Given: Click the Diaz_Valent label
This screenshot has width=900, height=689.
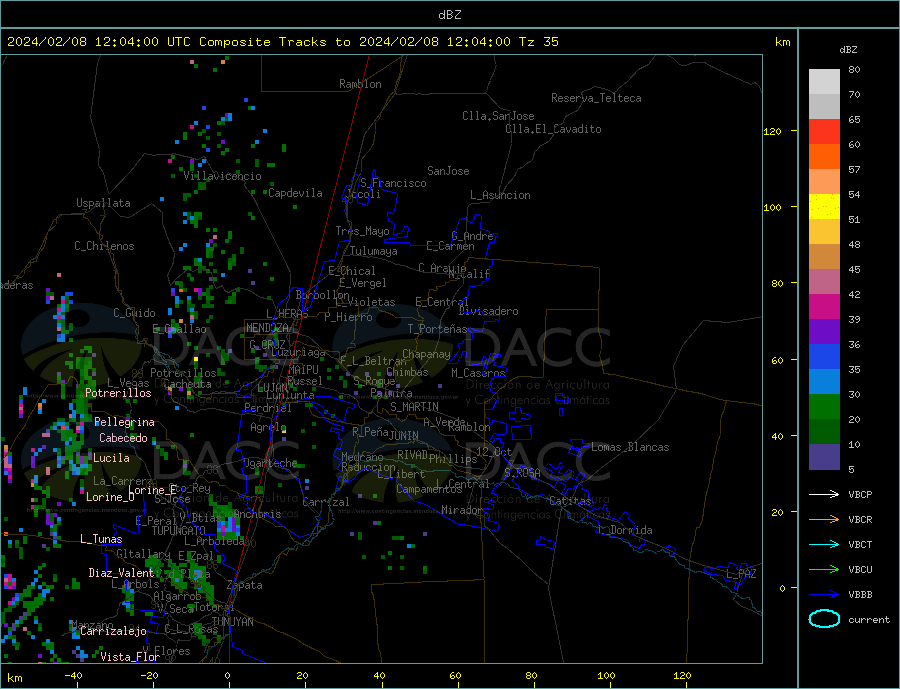Looking at the screenshot, I should [121, 573].
